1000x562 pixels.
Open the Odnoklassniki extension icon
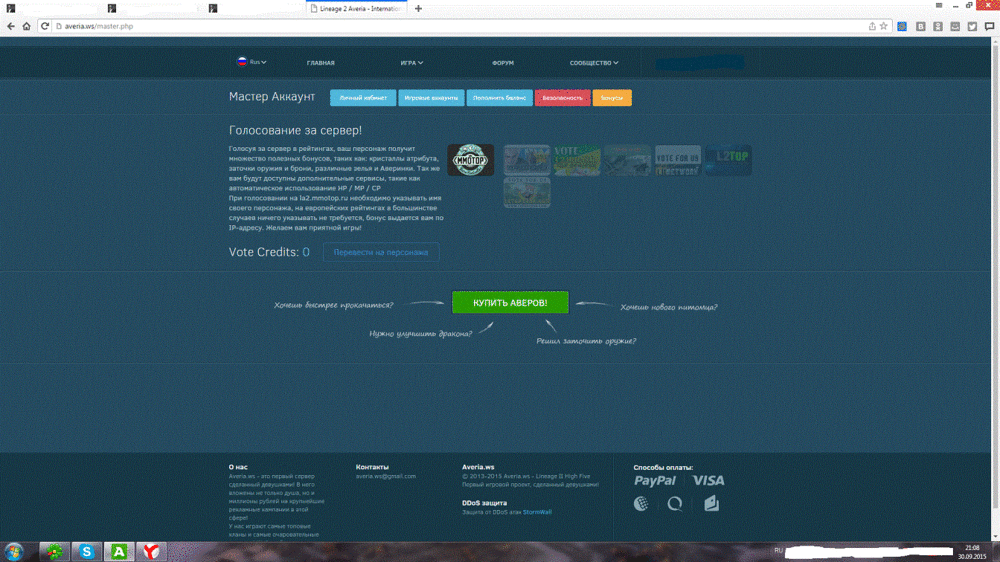click(x=938, y=26)
